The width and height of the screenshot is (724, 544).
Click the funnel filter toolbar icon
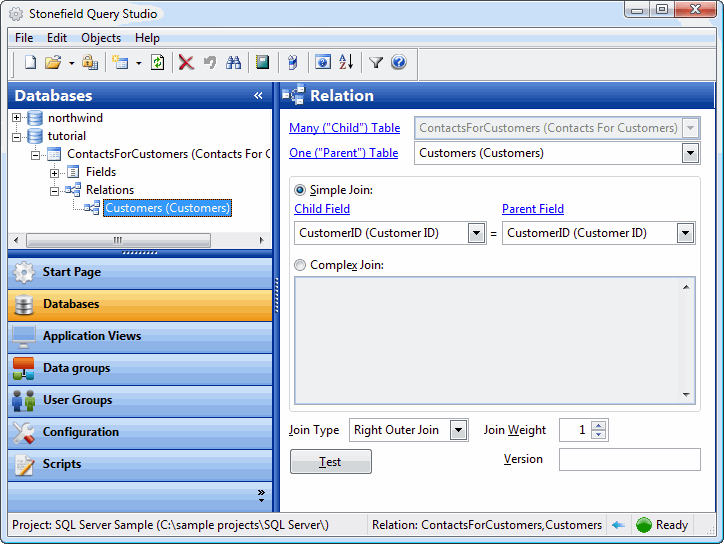[x=376, y=63]
